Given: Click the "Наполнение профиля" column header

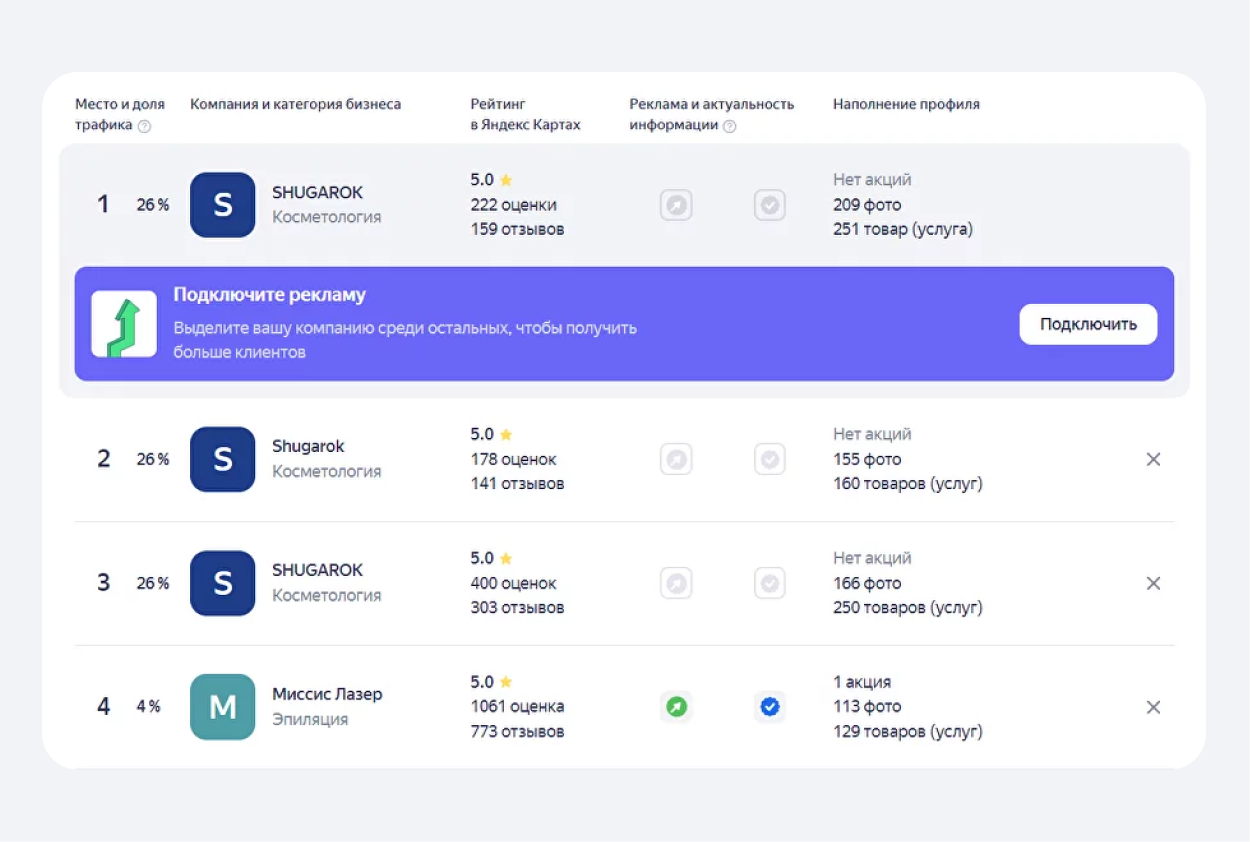Looking at the screenshot, I should [906, 104].
